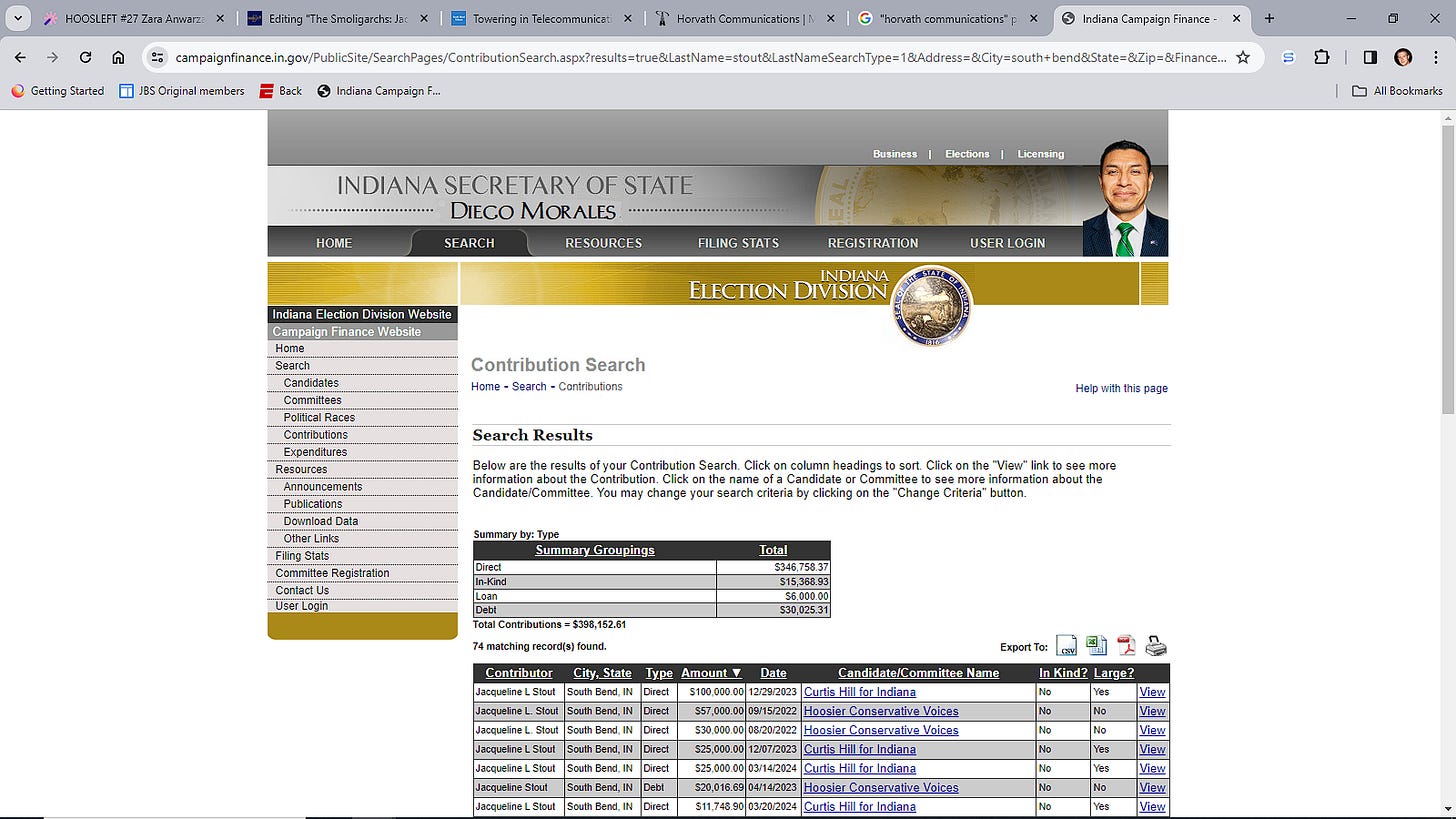
Task: Reload the page
Action: pyautogui.click(x=85, y=57)
